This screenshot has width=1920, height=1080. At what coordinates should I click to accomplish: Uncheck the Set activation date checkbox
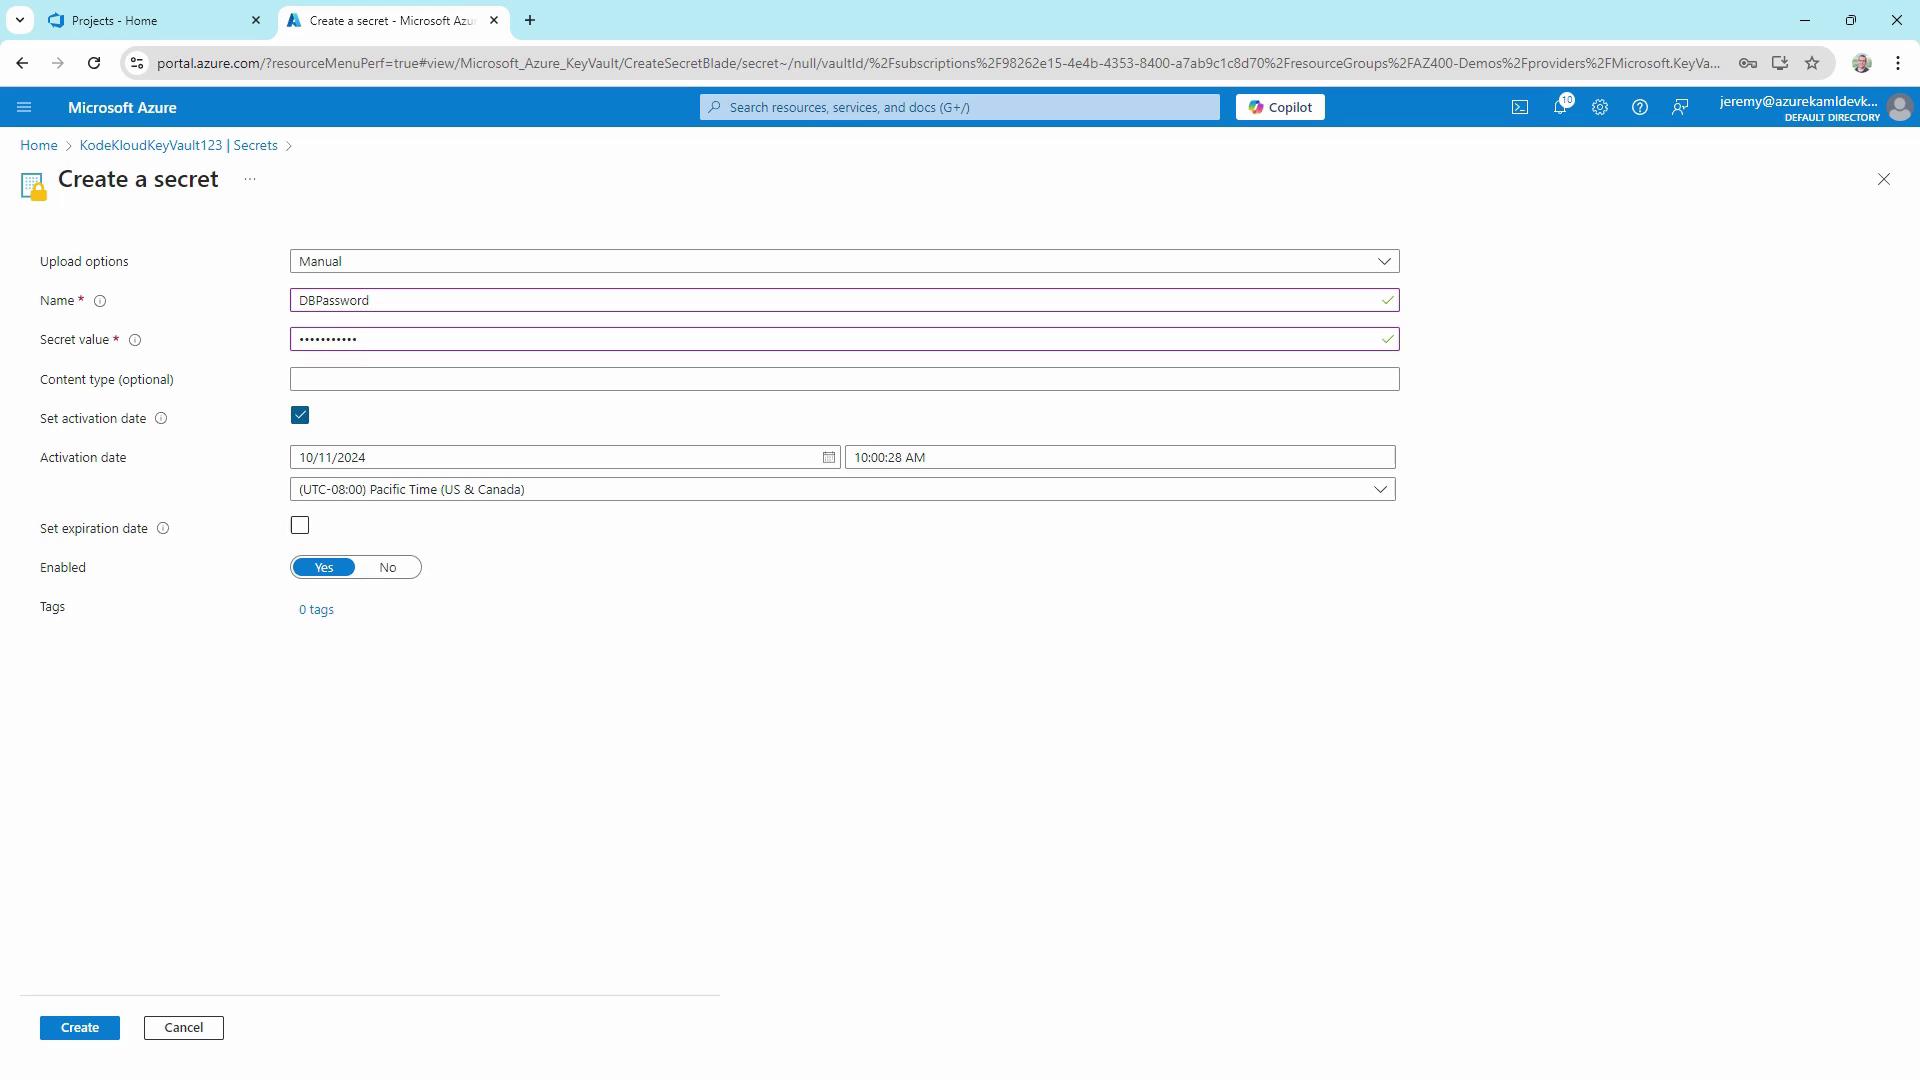(x=300, y=415)
